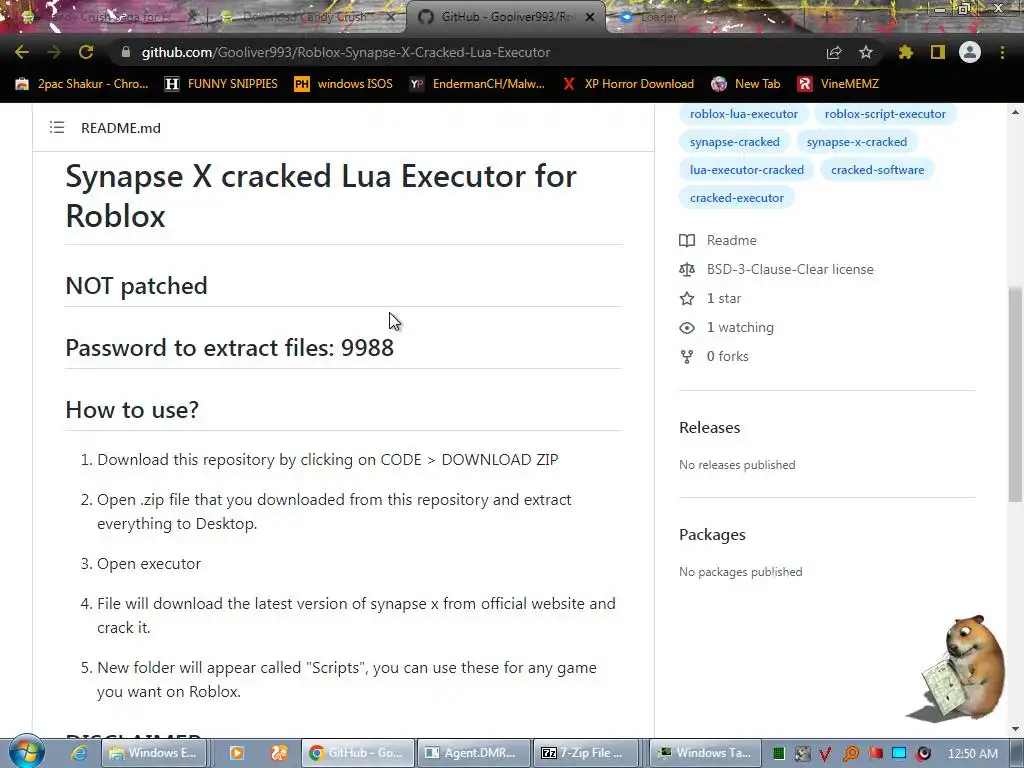
Task: Open the media player taskbar icon
Action: (236, 753)
